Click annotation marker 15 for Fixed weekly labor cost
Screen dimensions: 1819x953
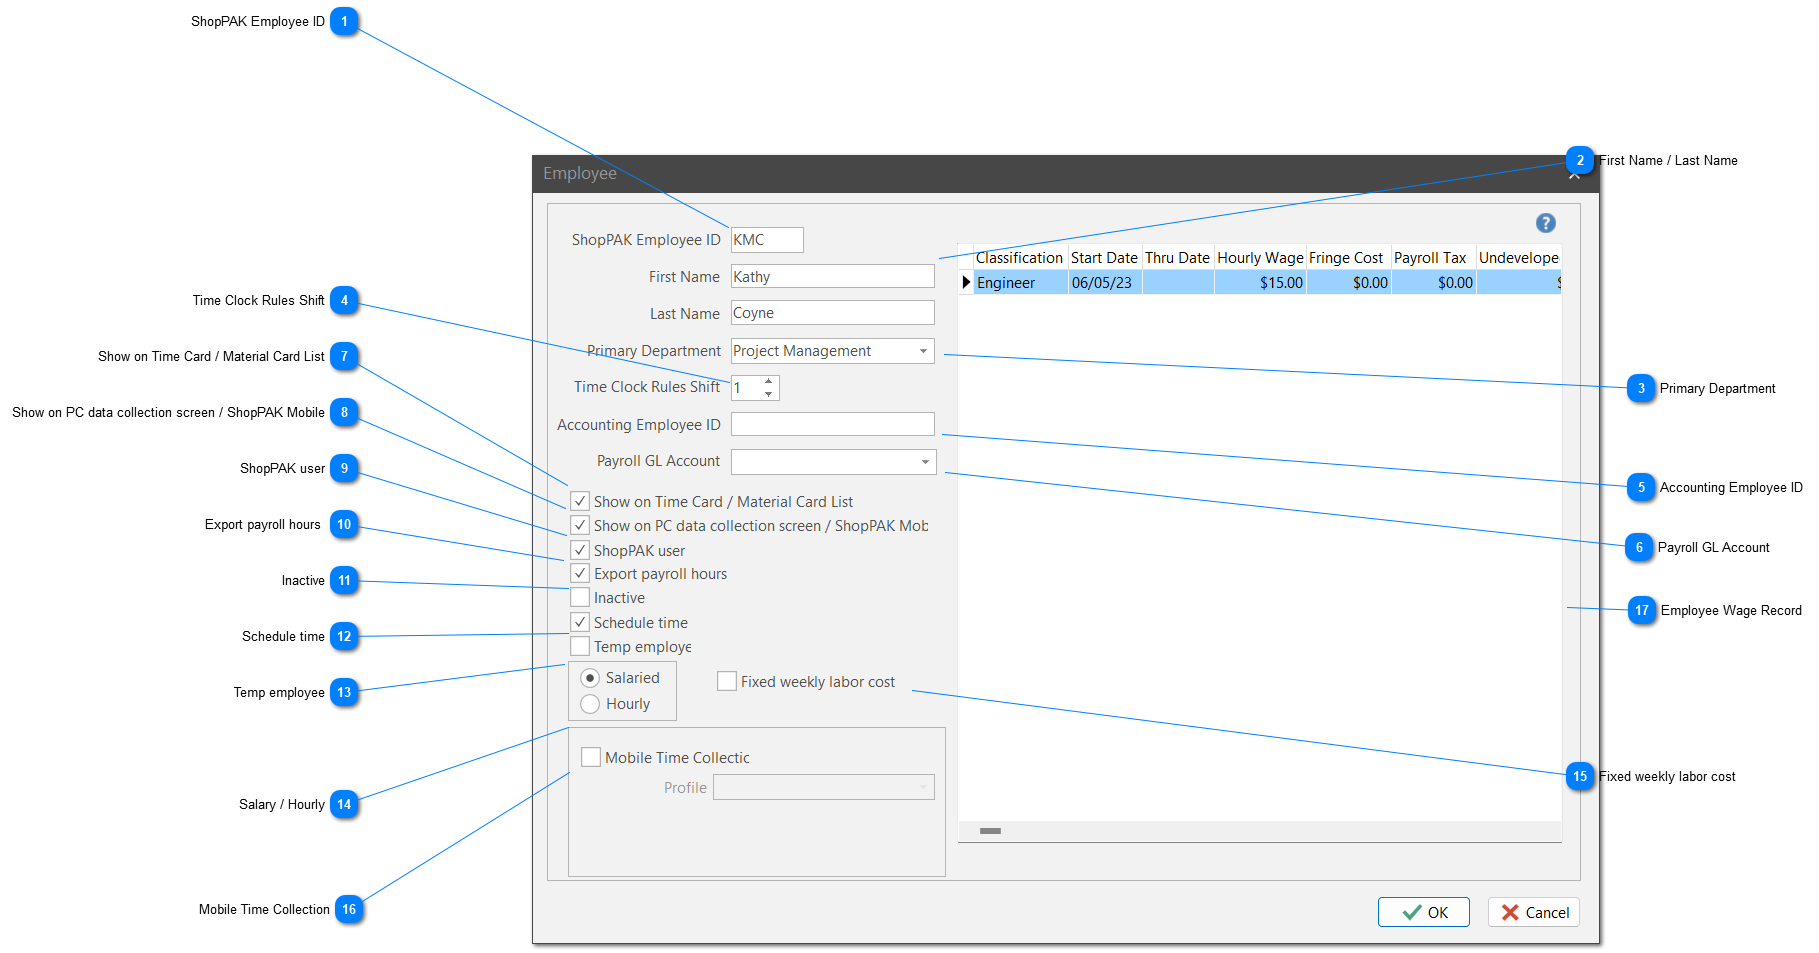[x=1579, y=776]
